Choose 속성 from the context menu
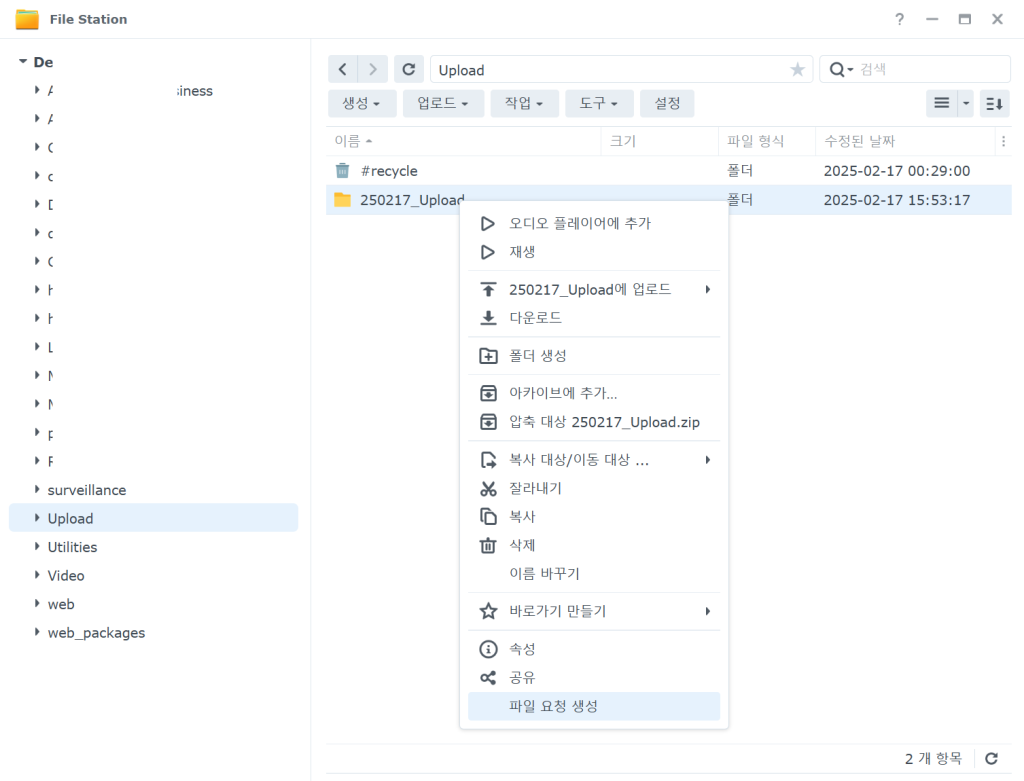 point(594,649)
